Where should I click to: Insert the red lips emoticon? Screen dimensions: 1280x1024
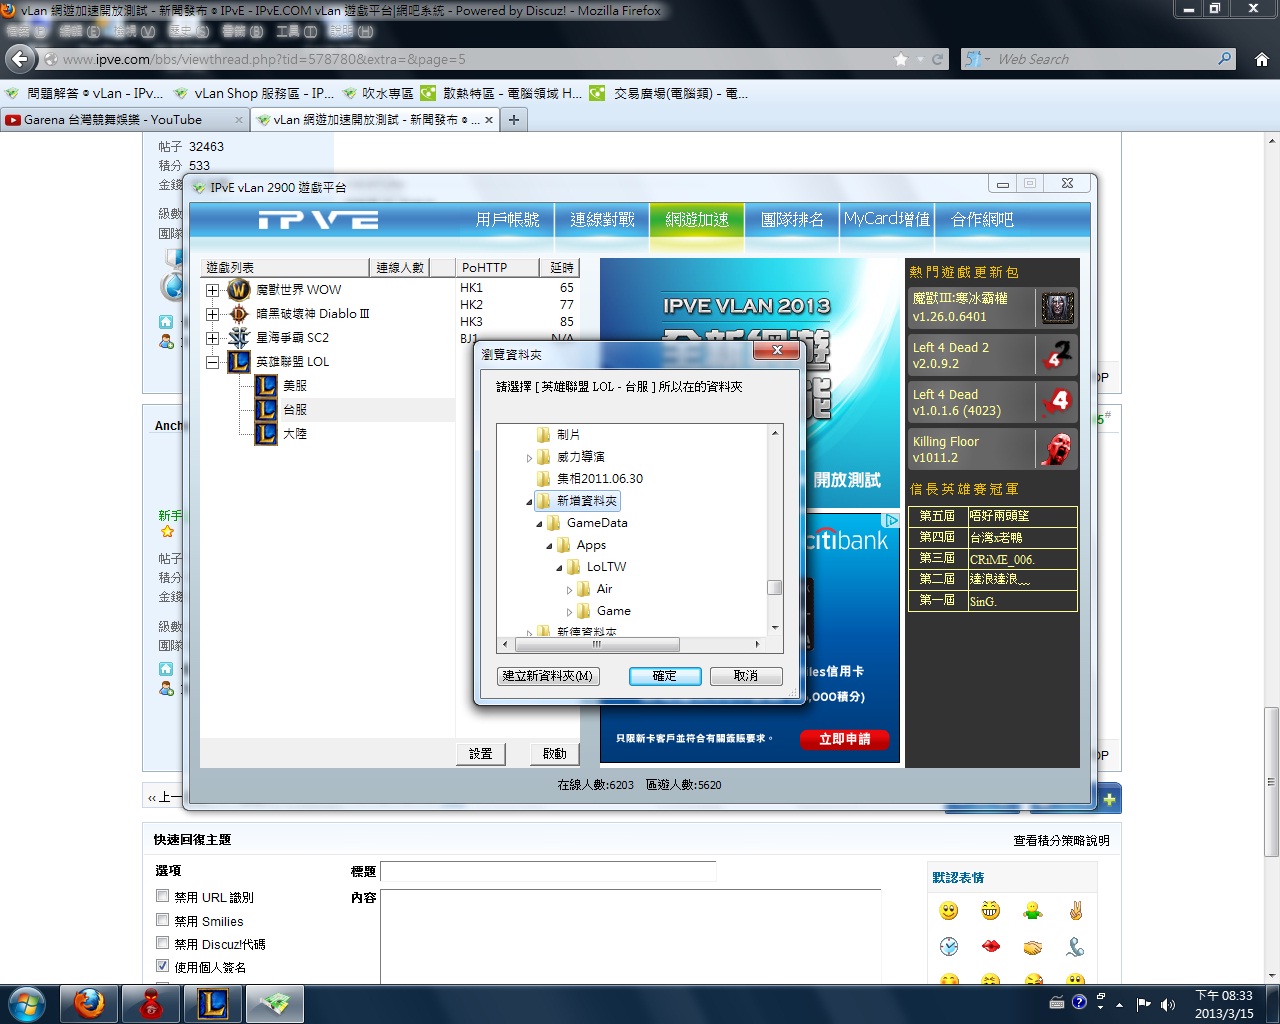tap(990, 946)
